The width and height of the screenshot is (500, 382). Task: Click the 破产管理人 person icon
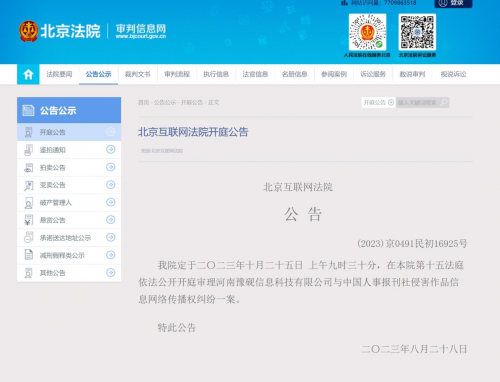[29, 203]
